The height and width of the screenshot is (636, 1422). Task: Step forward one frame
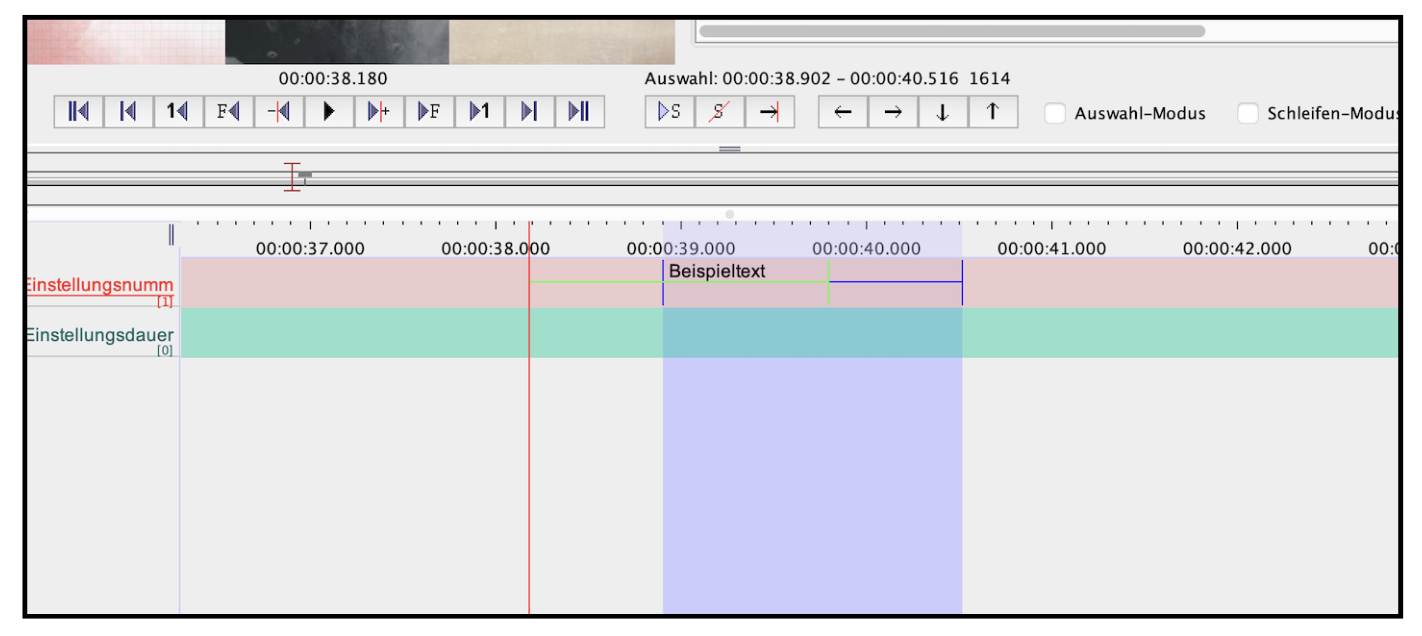(x=429, y=112)
